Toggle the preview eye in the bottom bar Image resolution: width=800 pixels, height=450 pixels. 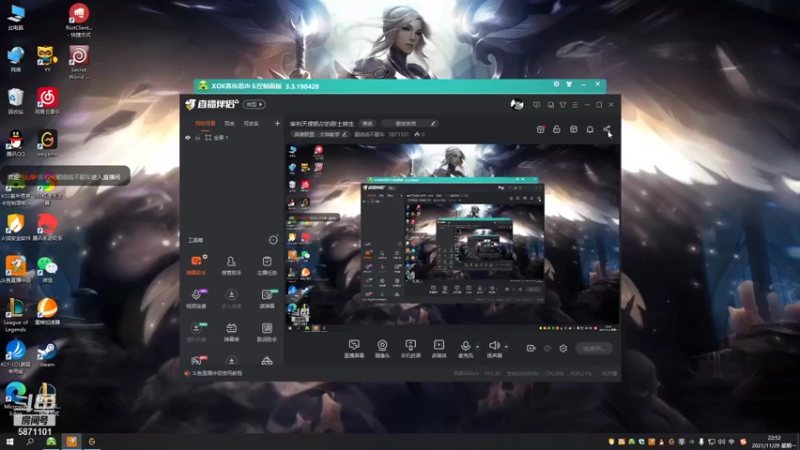click(x=547, y=348)
